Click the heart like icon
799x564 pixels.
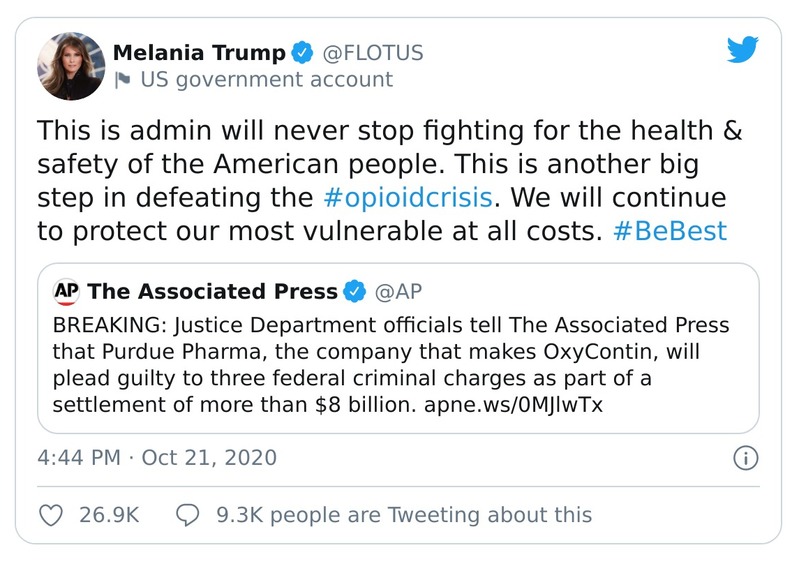point(49,515)
